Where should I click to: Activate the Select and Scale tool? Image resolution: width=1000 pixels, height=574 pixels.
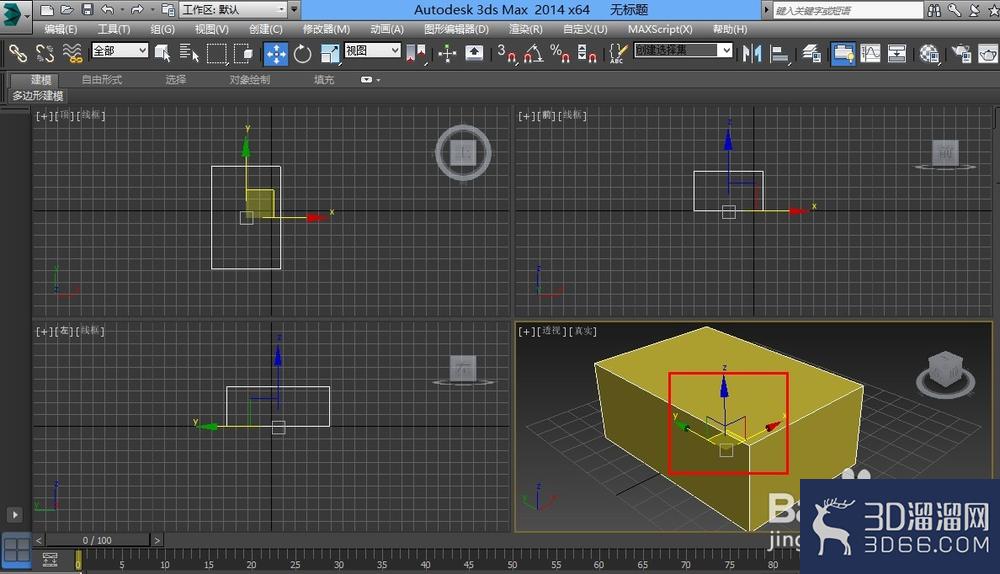(x=330, y=54)
